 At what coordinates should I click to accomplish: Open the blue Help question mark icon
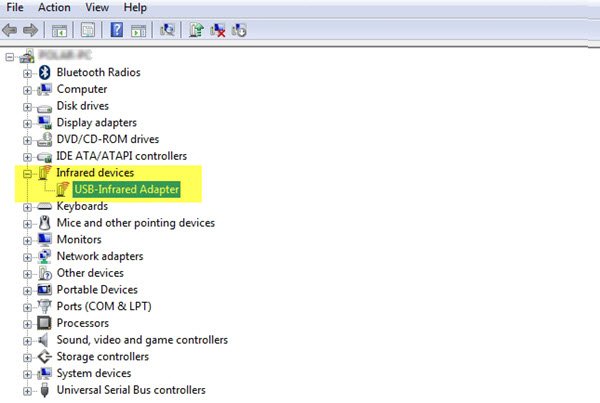point(117,30)
